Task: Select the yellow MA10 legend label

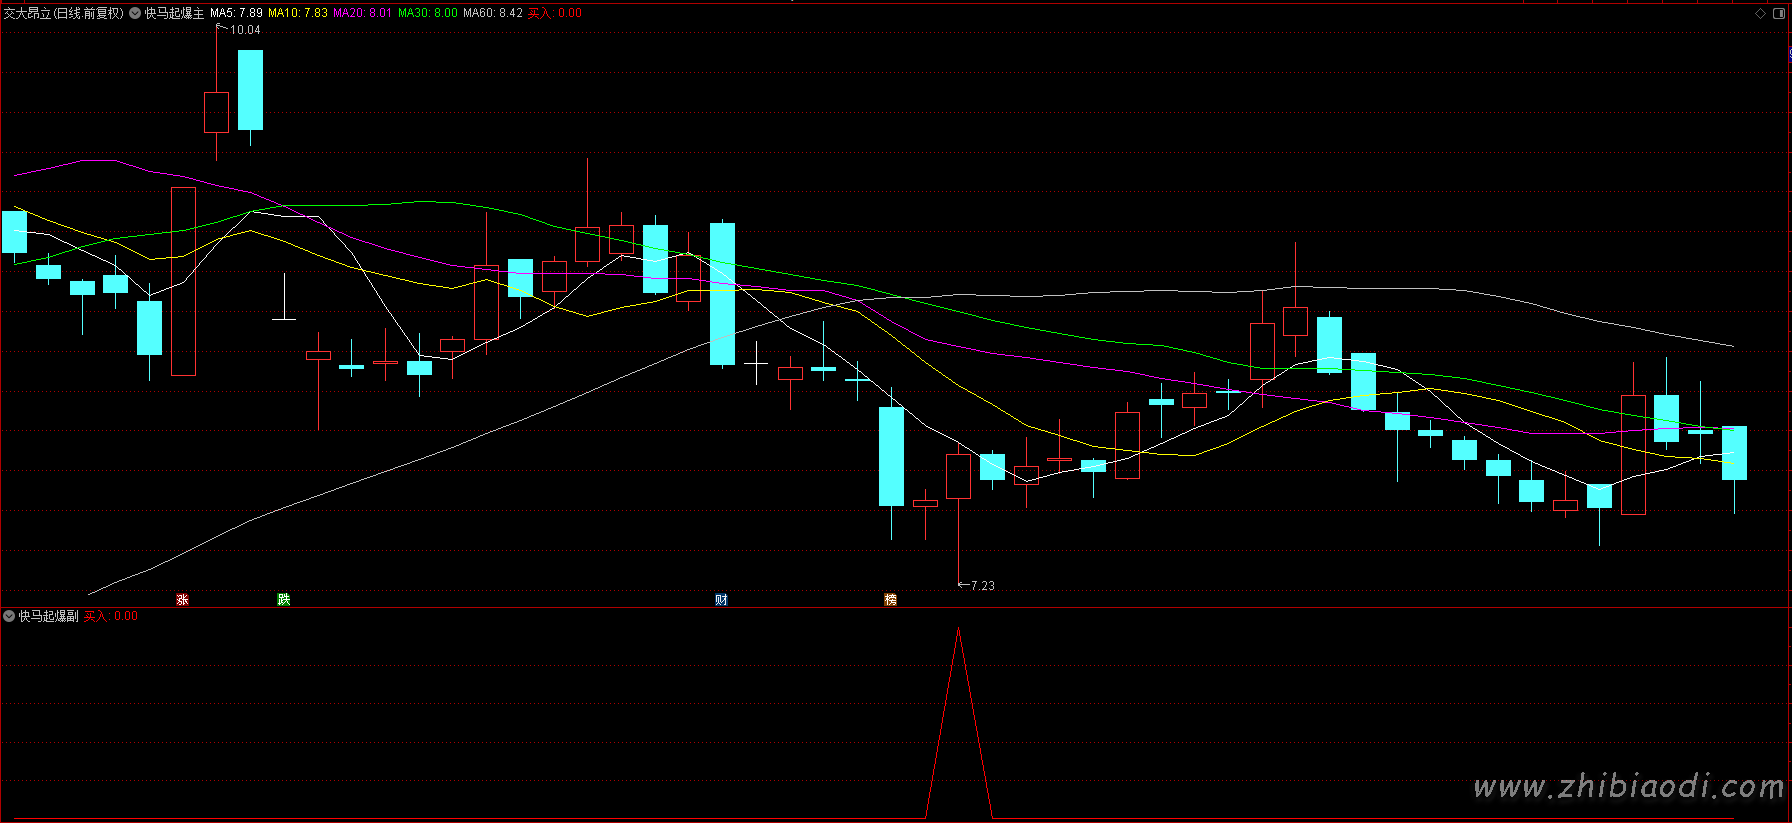Action: [298, 13]
